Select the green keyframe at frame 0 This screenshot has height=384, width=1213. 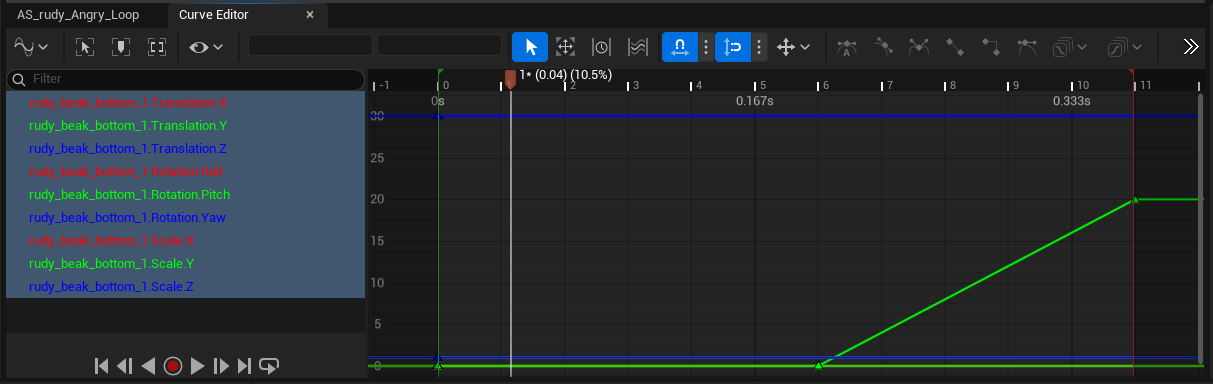pos(439,366)
